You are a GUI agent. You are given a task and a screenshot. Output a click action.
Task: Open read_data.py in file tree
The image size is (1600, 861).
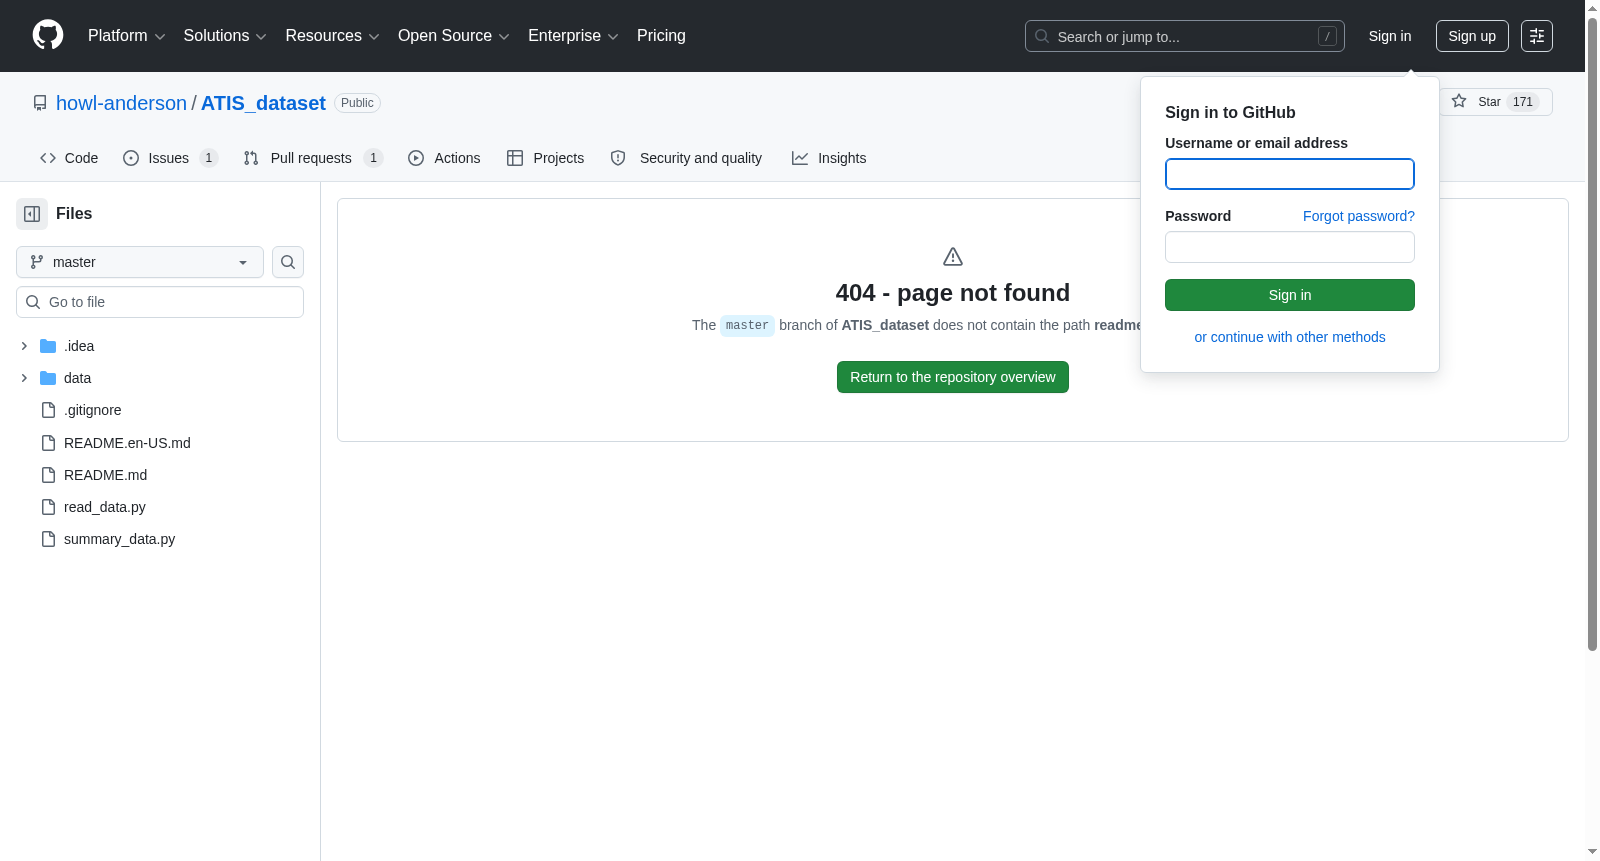[105, 507]
